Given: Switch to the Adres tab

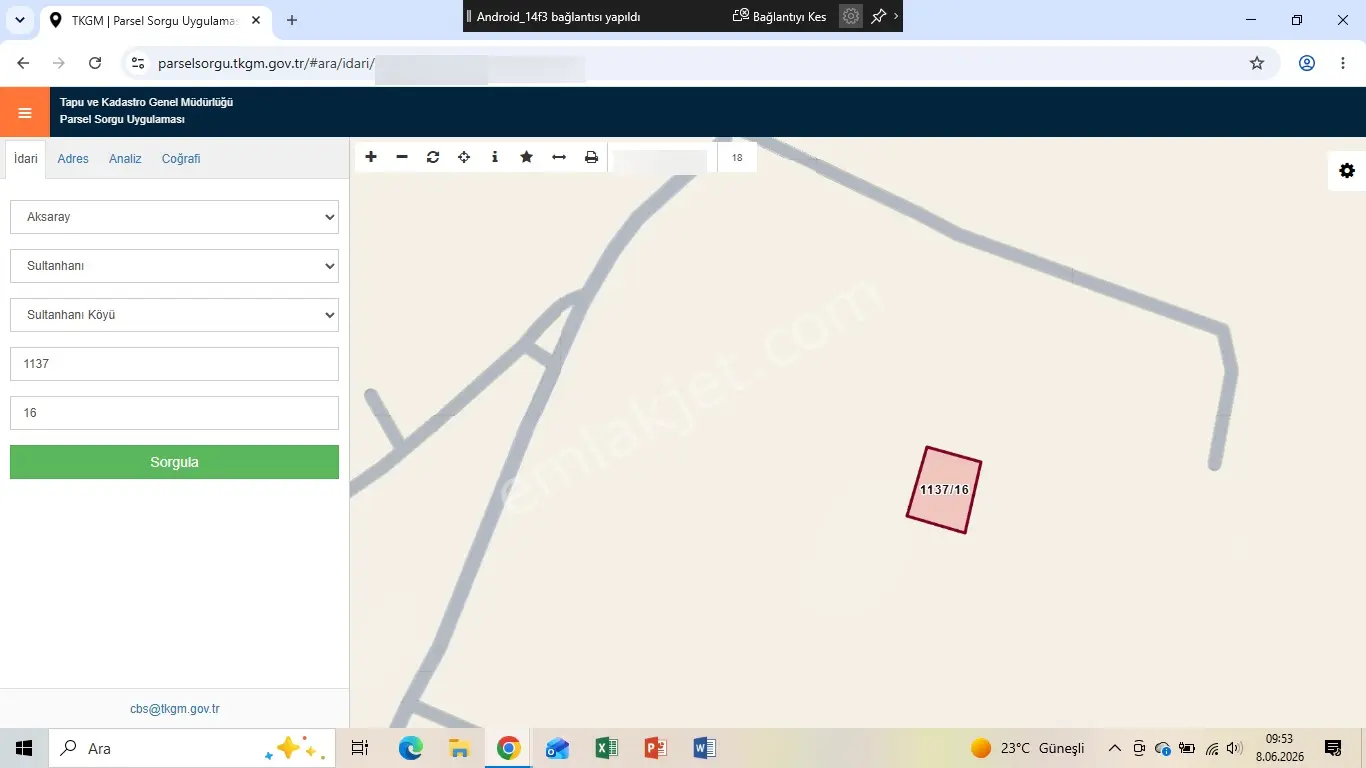Looking at the screenshot, I should tap(73, 159).
